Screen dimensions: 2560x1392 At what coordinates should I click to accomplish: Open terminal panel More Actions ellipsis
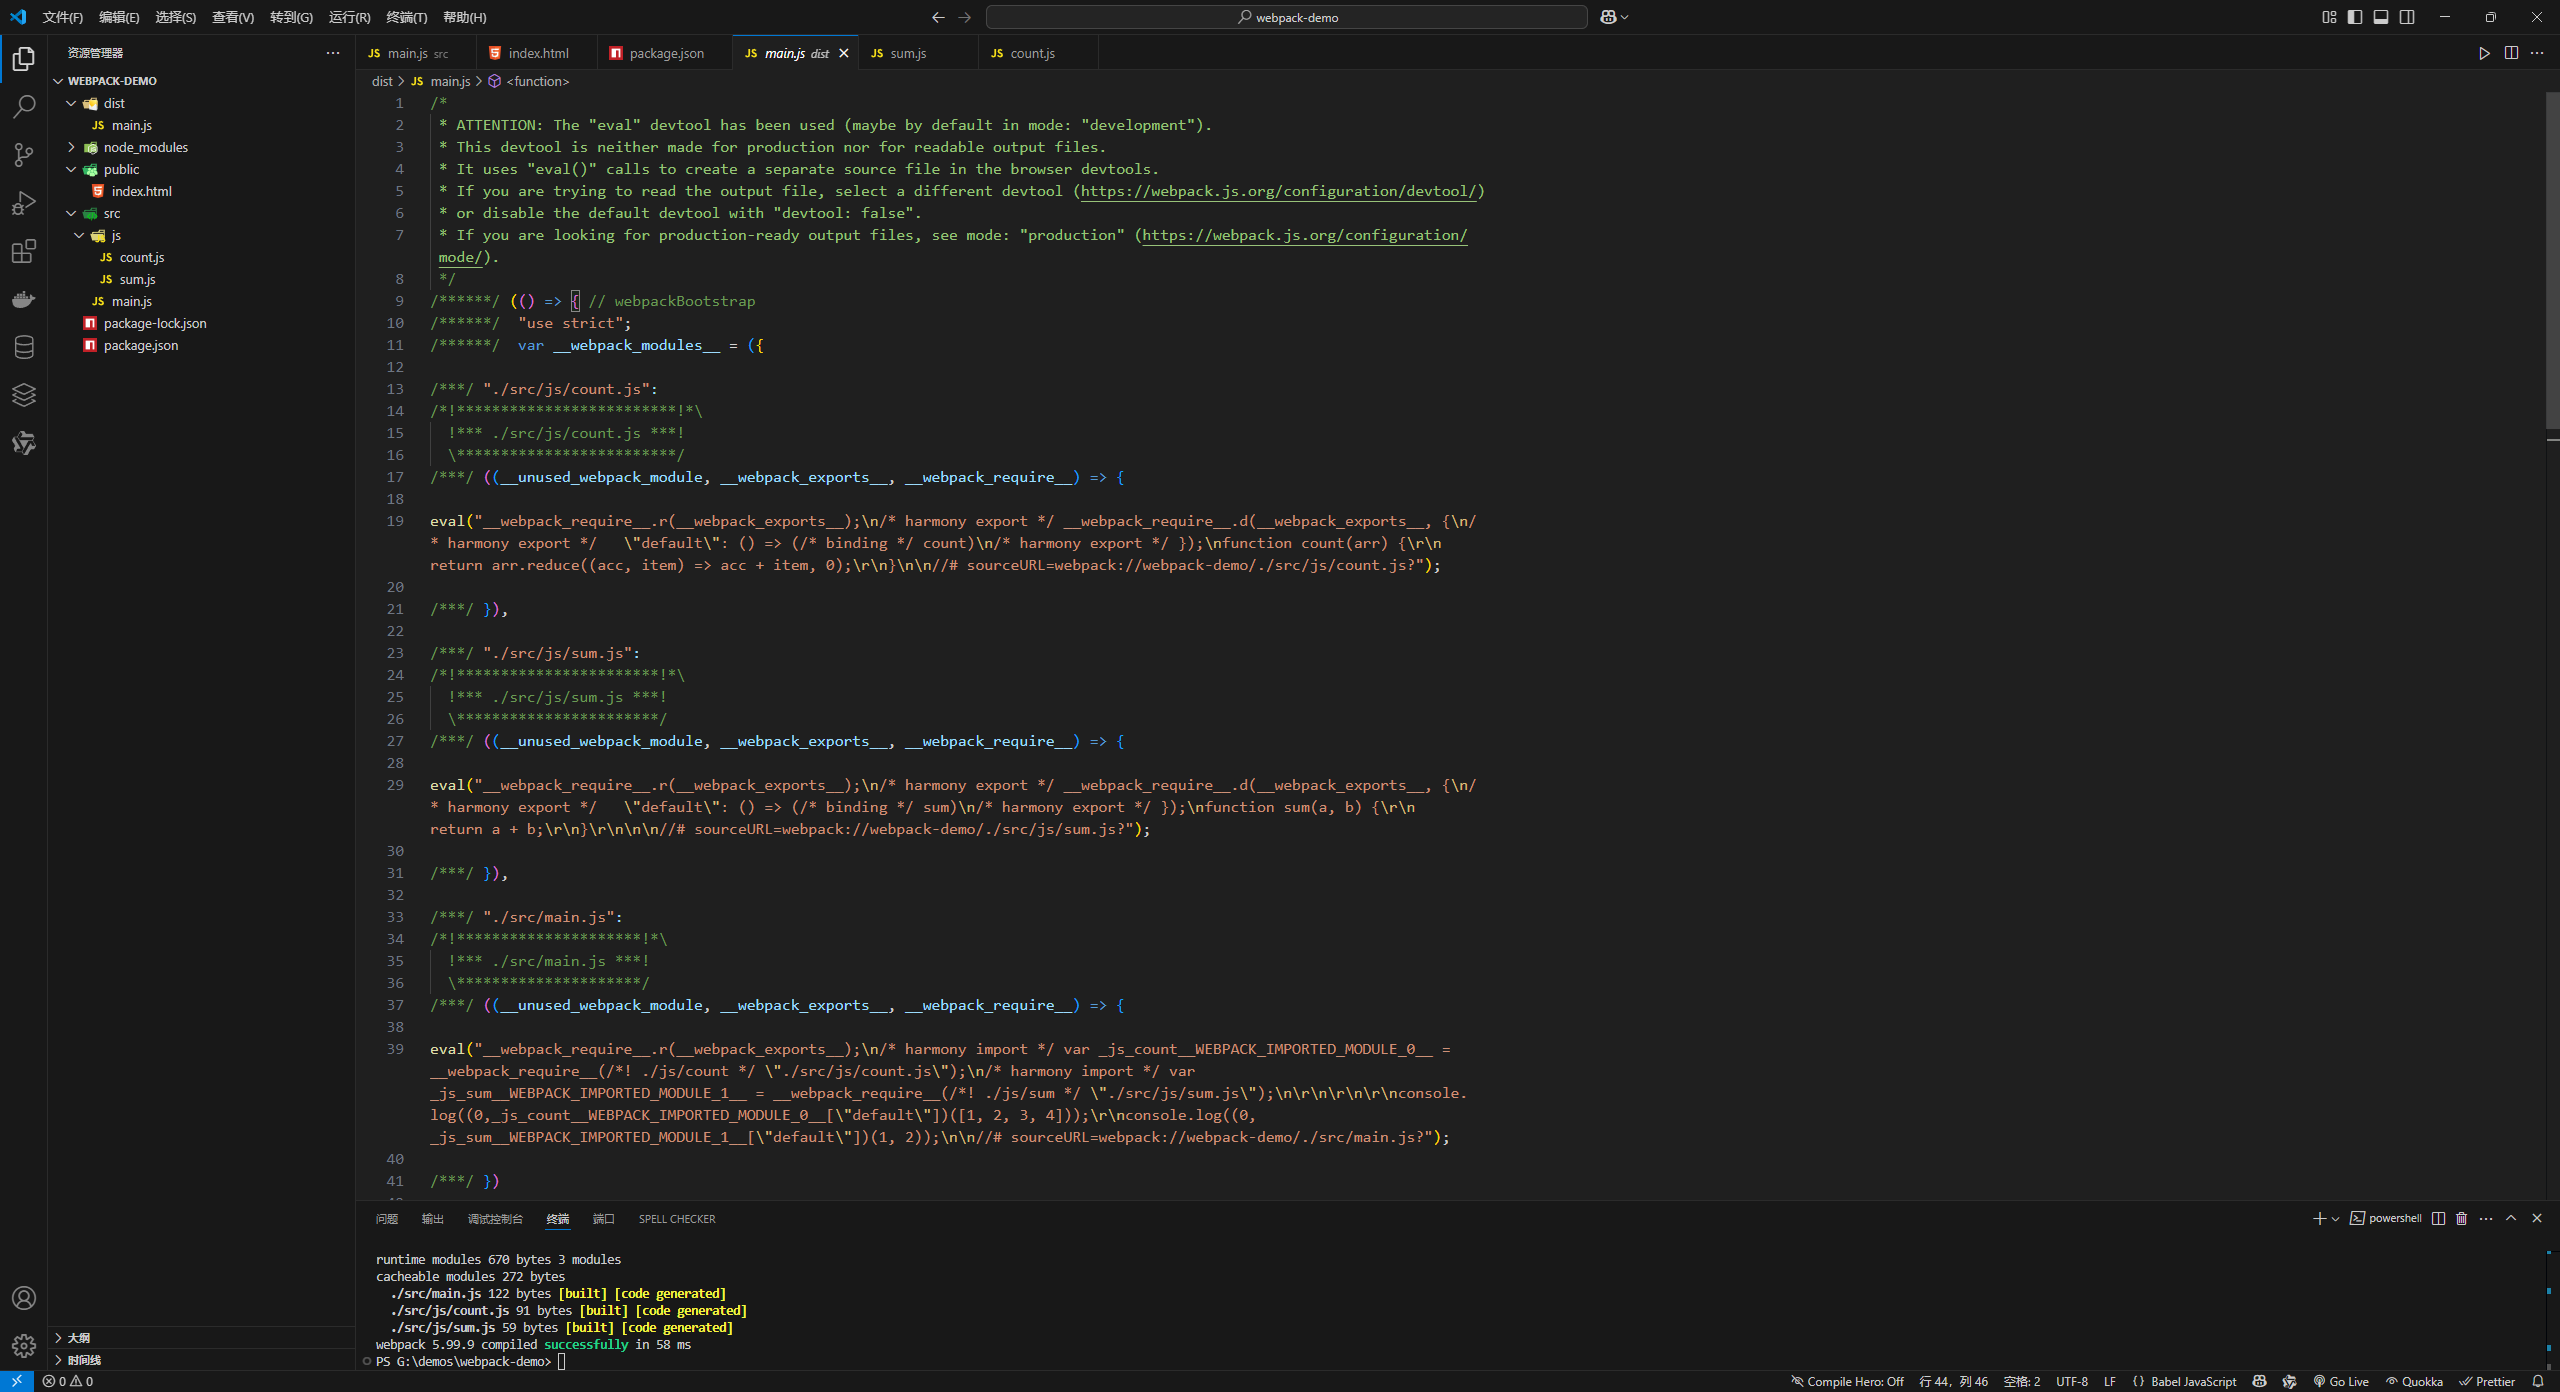[x=2486, y=1218]
